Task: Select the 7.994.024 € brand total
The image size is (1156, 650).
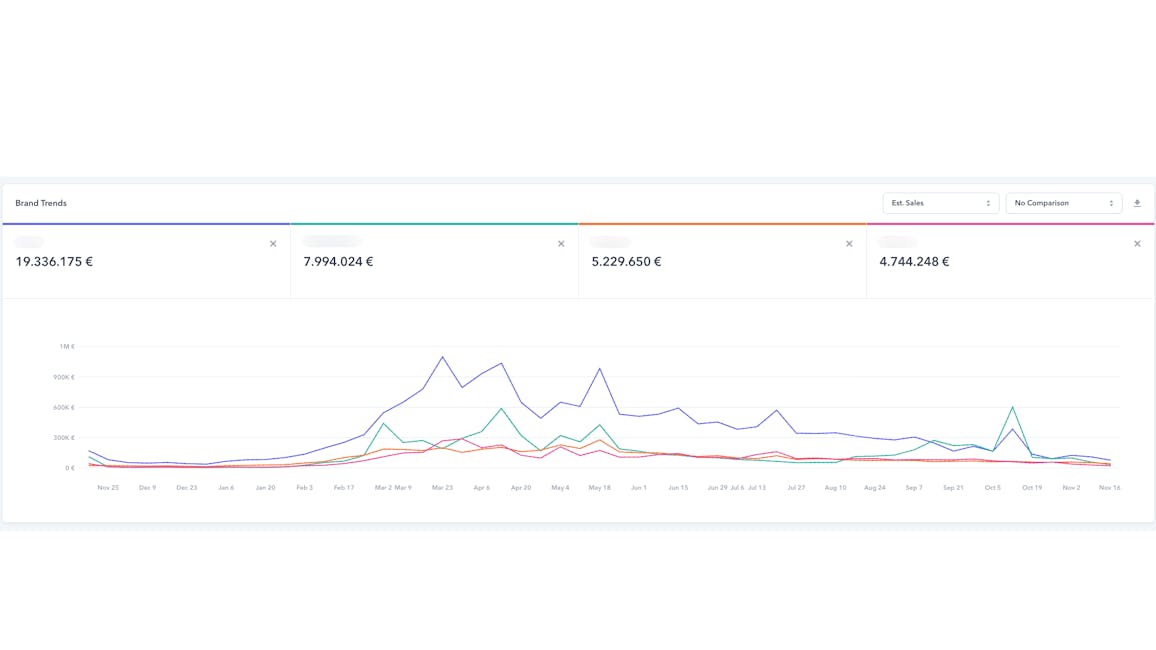Action: (x=338, y=262)
